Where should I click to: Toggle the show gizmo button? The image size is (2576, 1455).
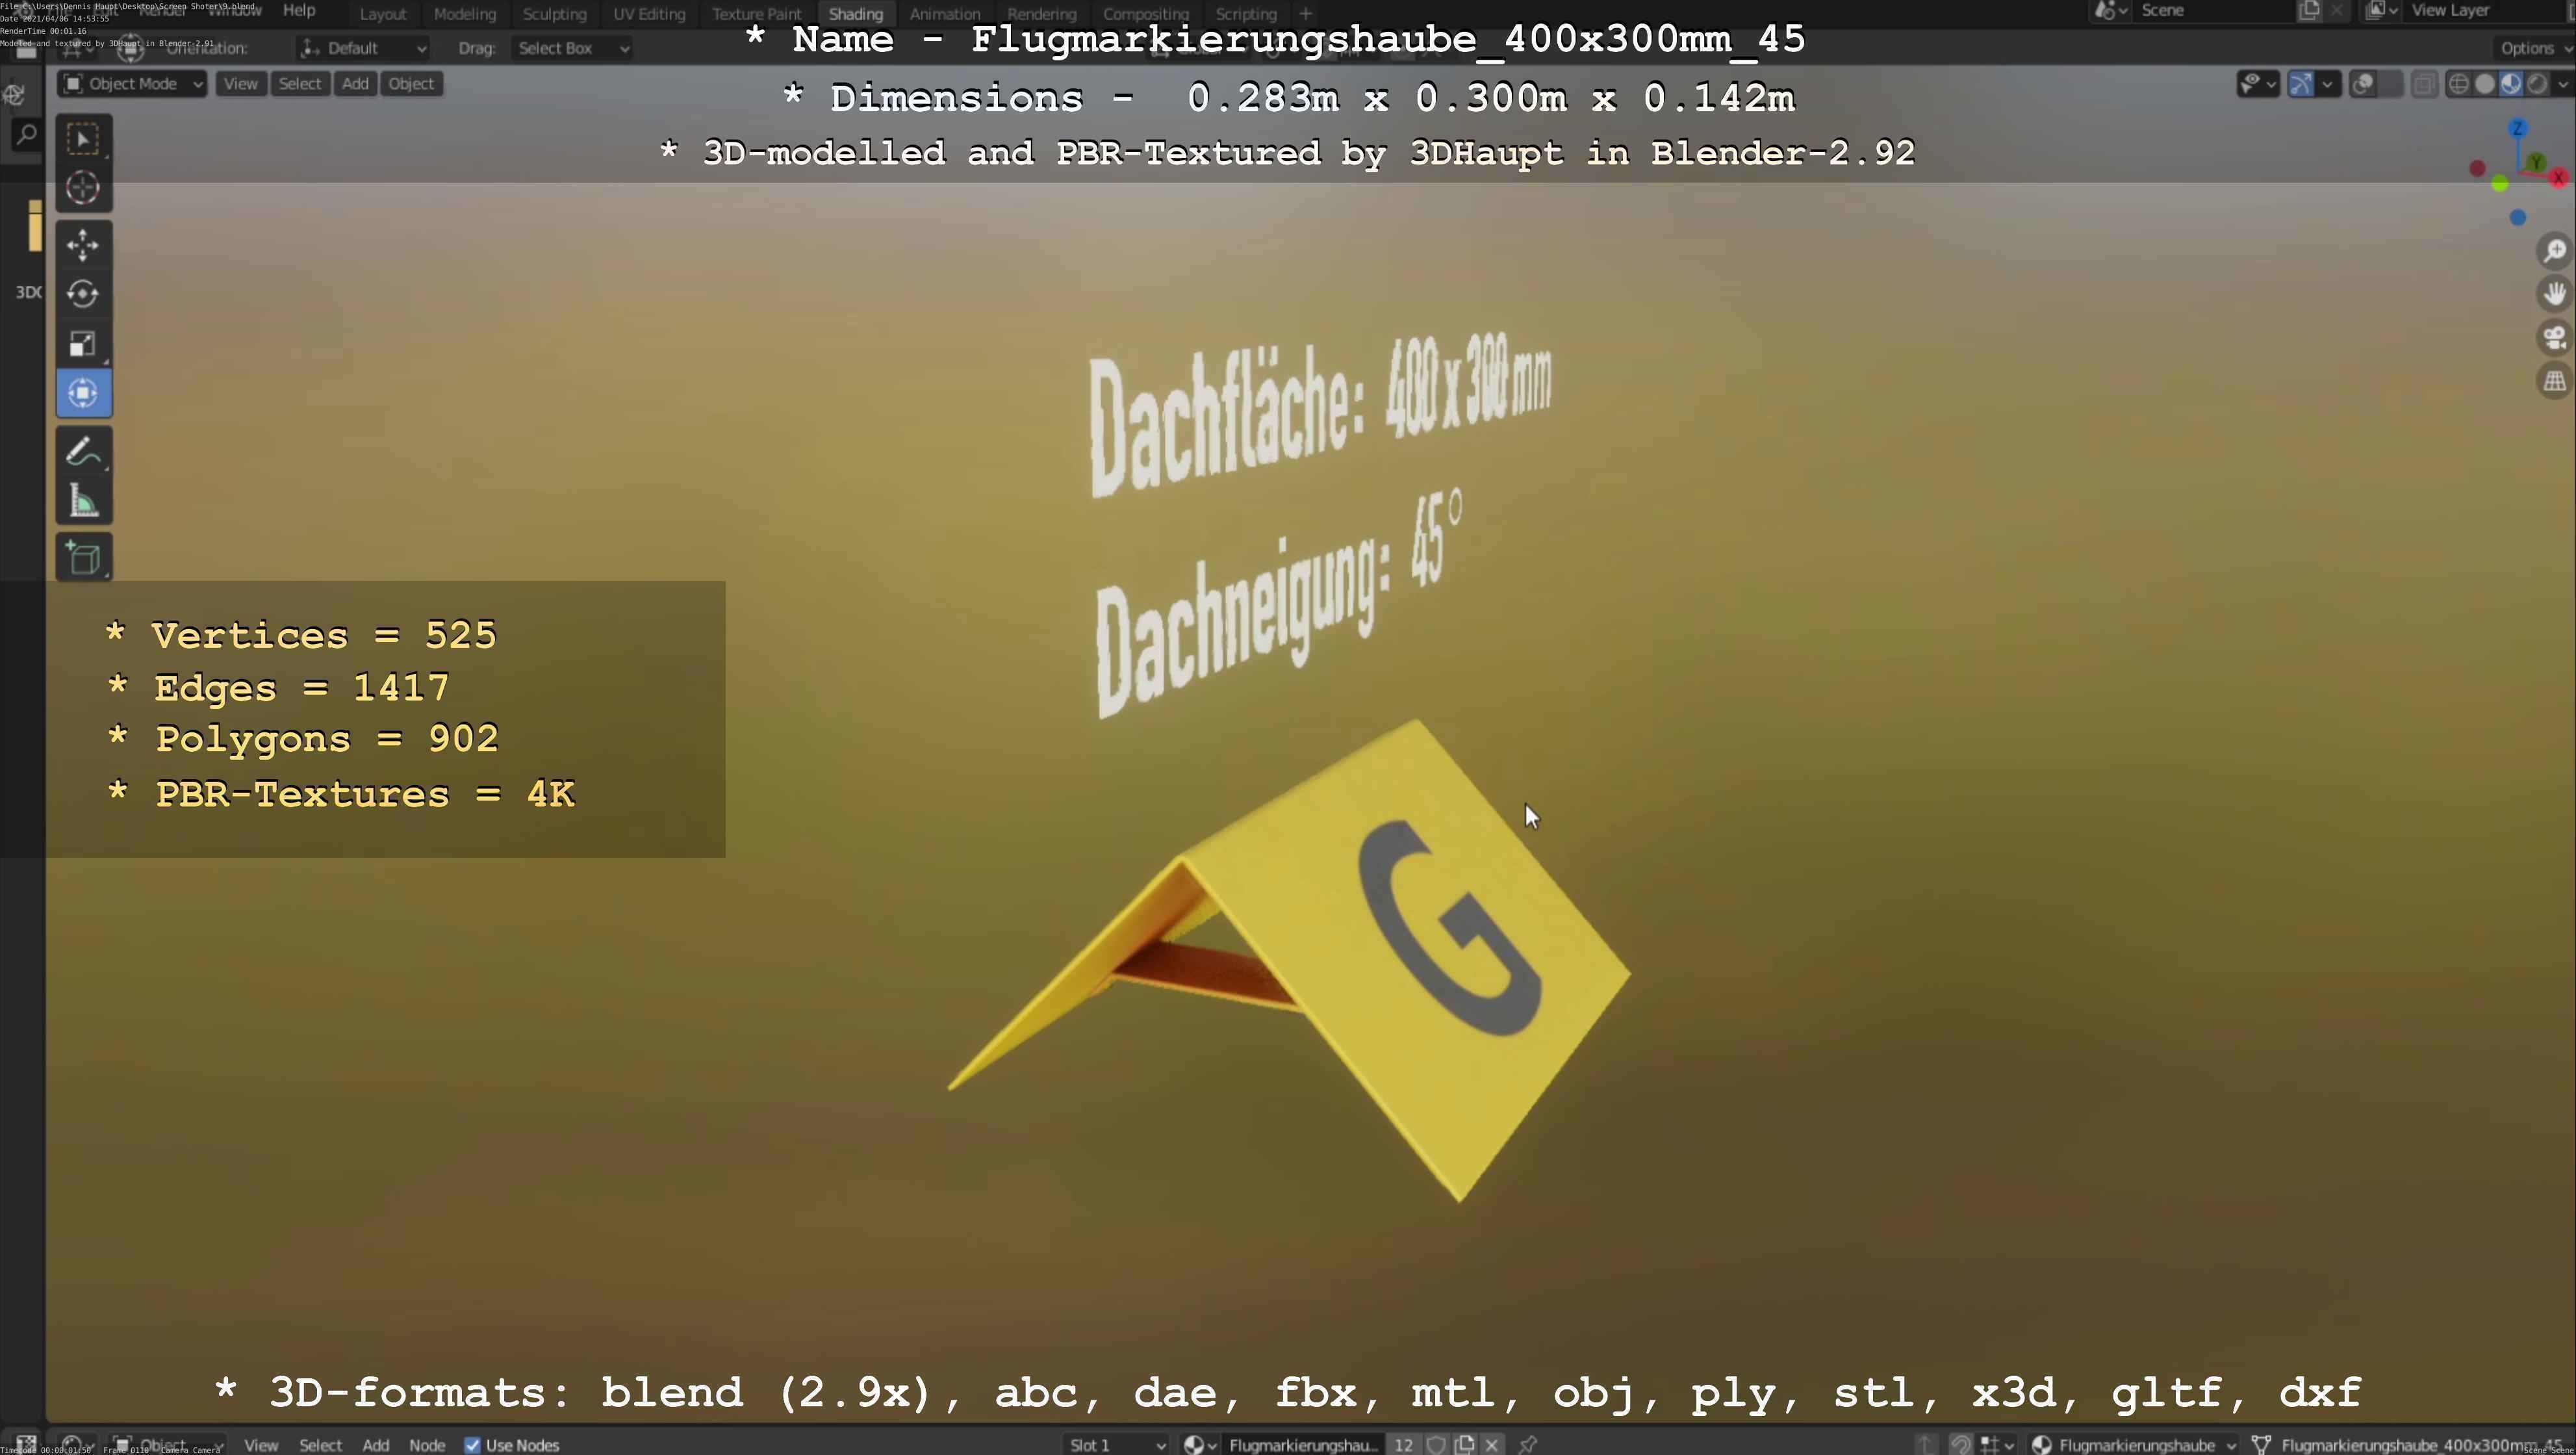[x=2300, y=84]
